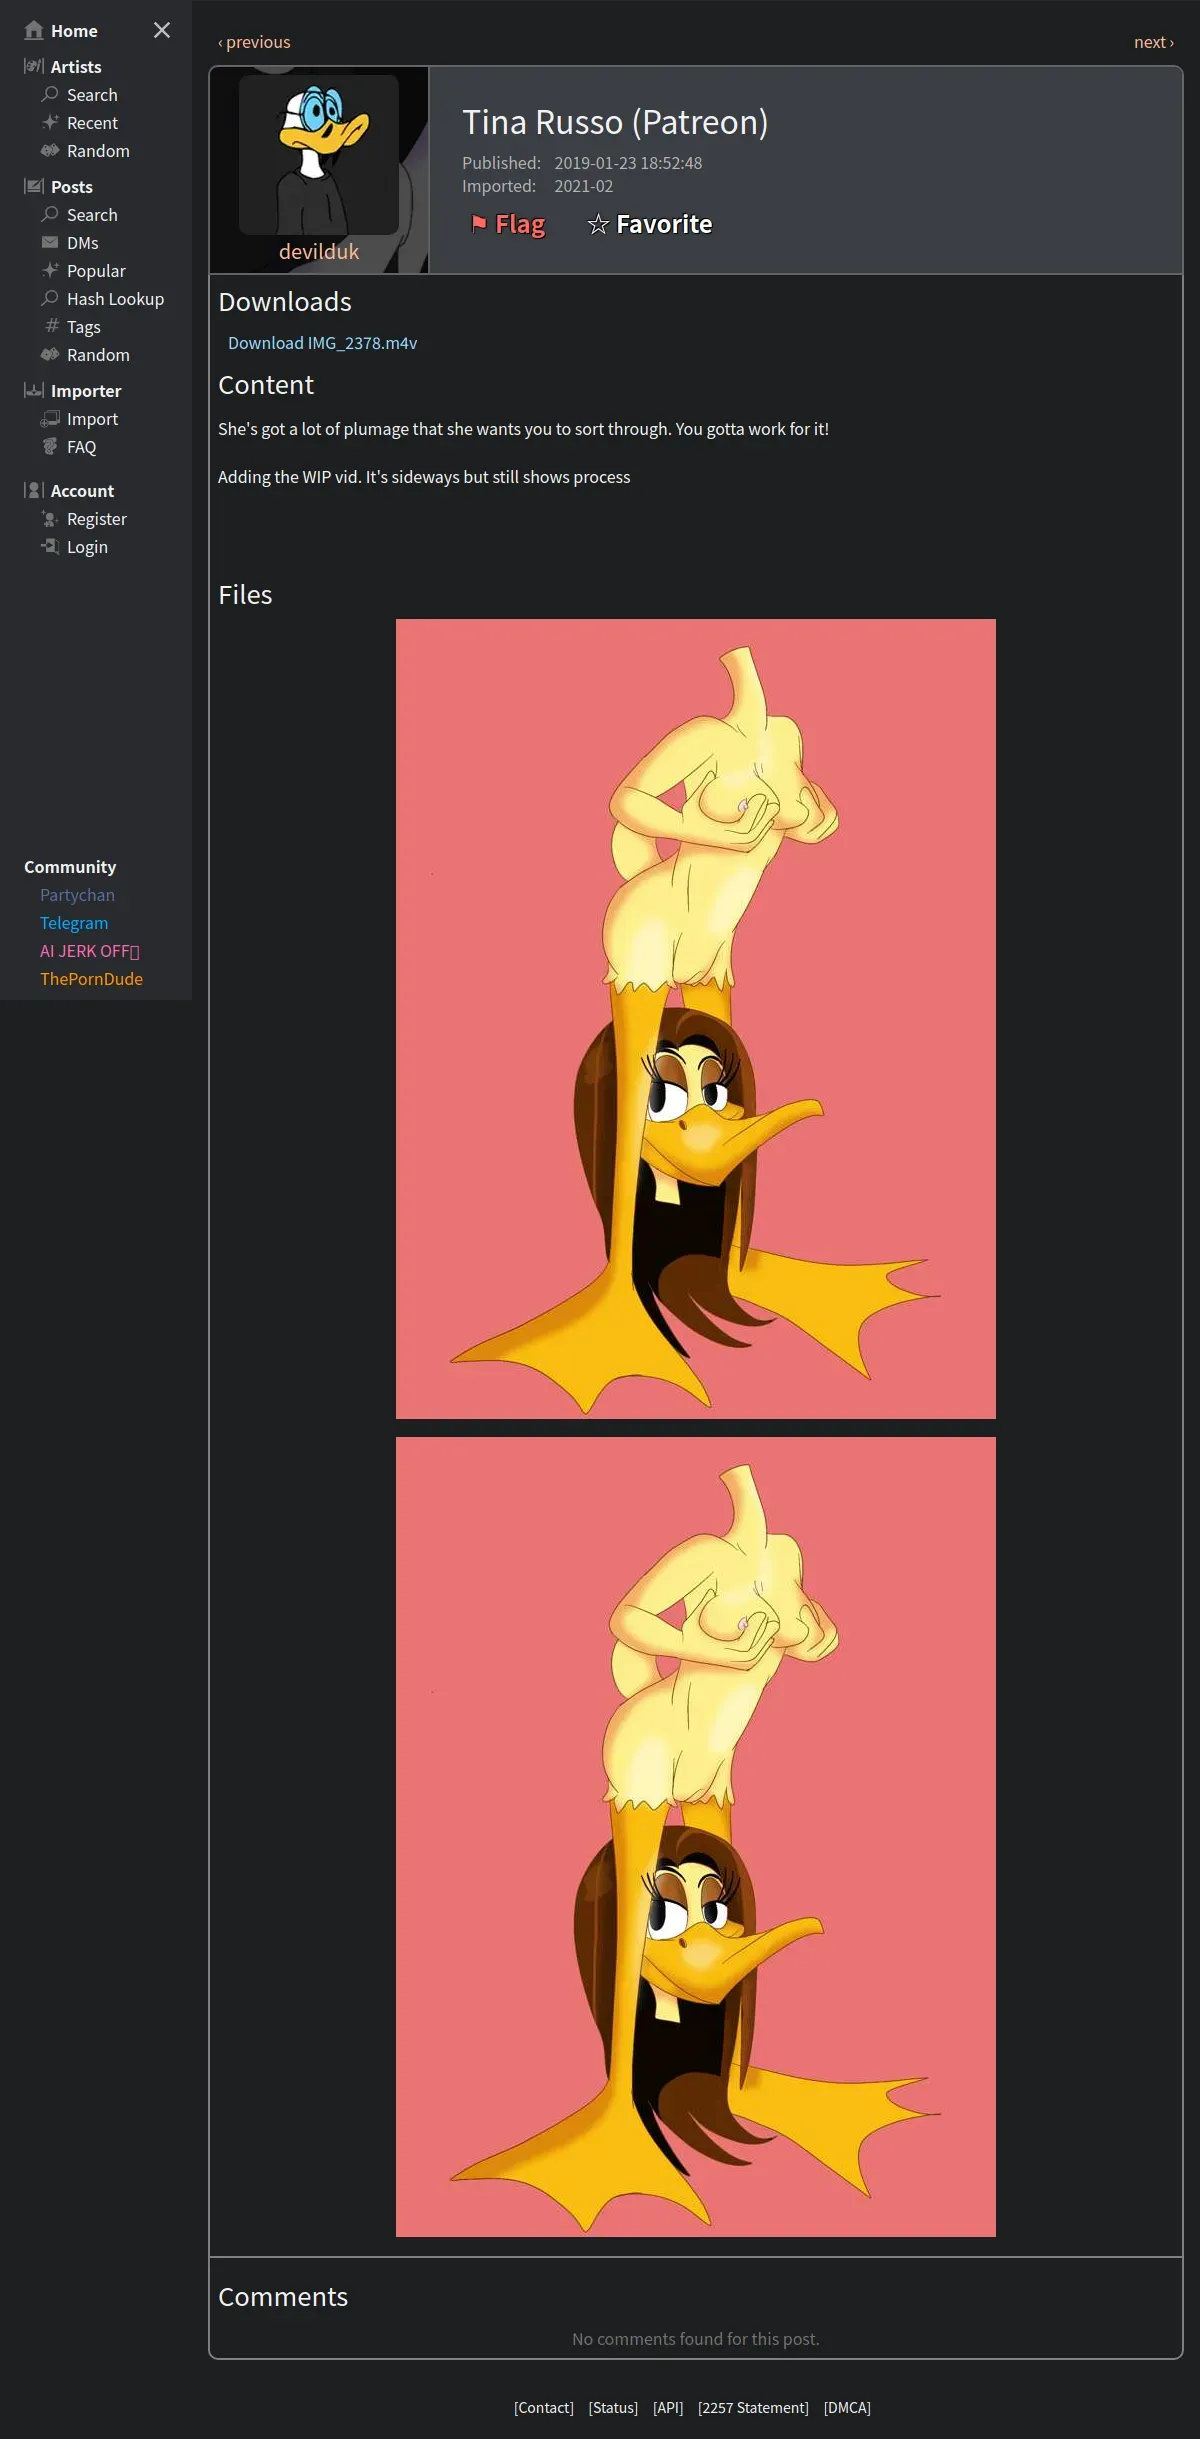
Task: Click dice icon beside Artists Random
Action: pyautogui.click(x=50, y=150)
